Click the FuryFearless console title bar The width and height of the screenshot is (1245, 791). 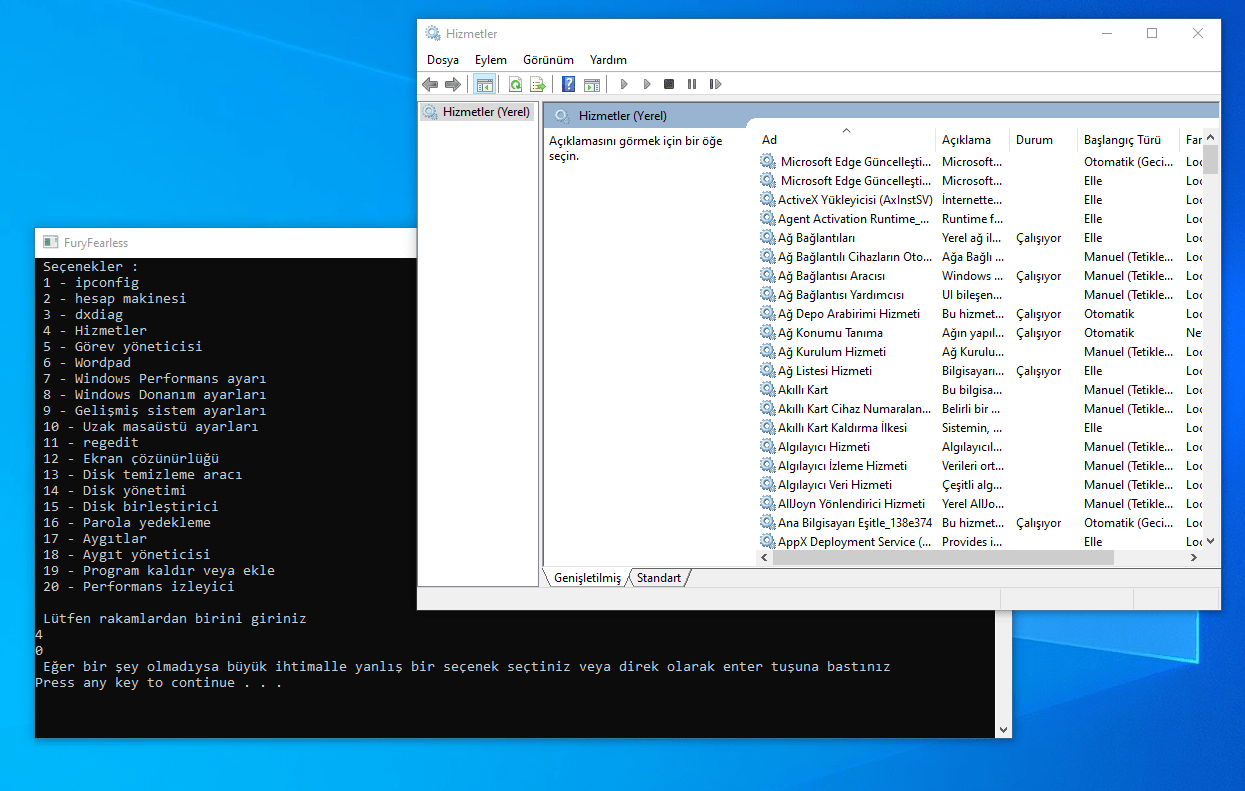coord(226,242)
